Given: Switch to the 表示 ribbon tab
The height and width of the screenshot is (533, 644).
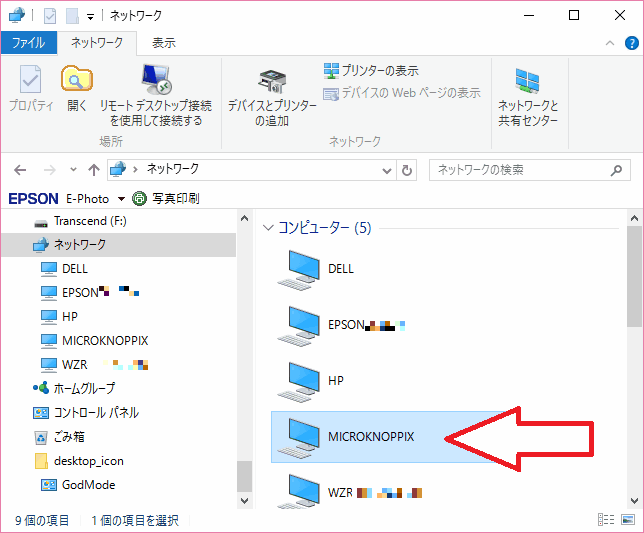Looking at the screenshot, I should pyautogui.click(x=164, y=43).
